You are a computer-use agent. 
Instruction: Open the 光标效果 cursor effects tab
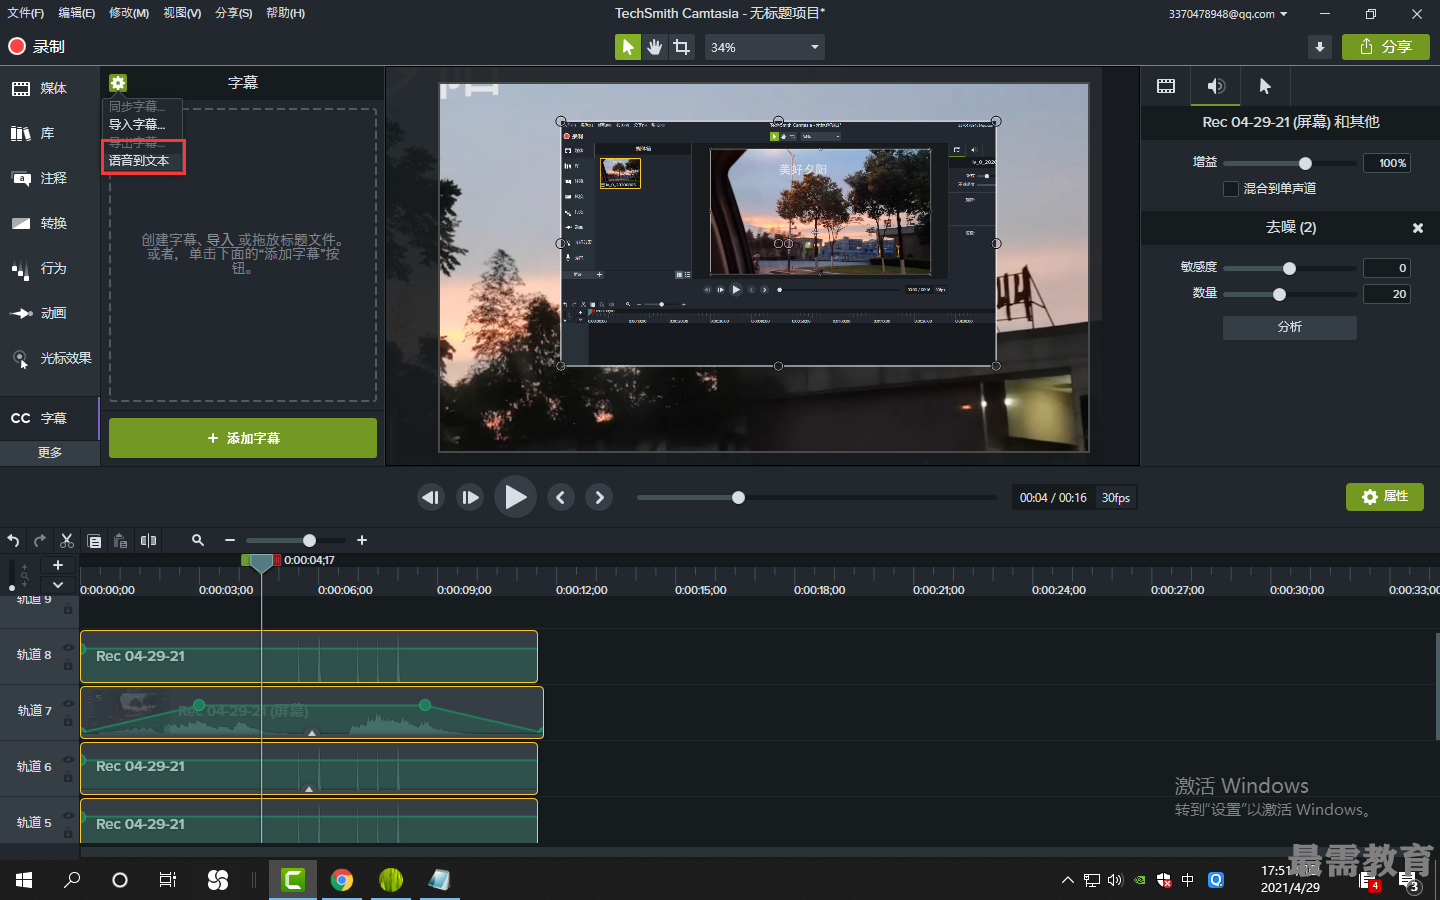50,358
